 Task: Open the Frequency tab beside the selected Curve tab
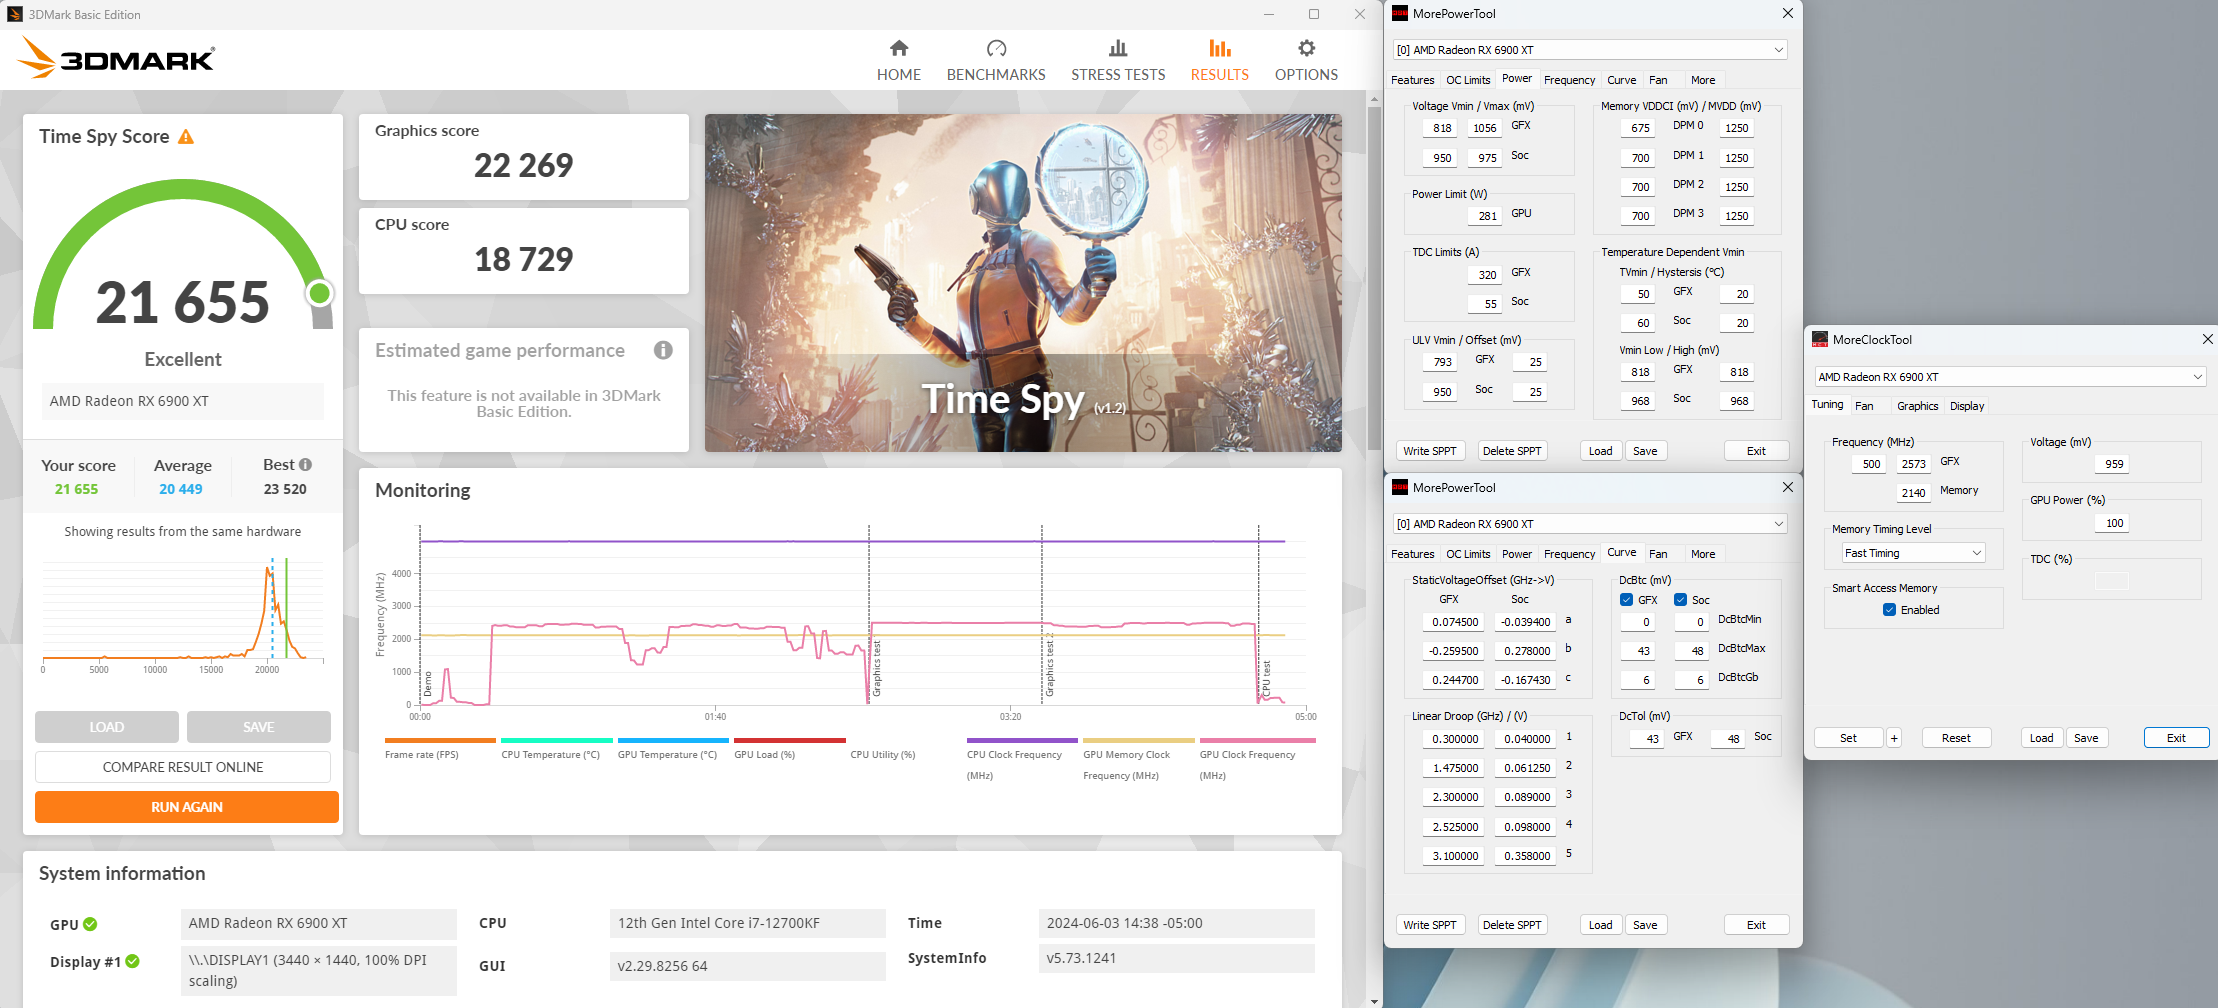tap(1569, 554)
